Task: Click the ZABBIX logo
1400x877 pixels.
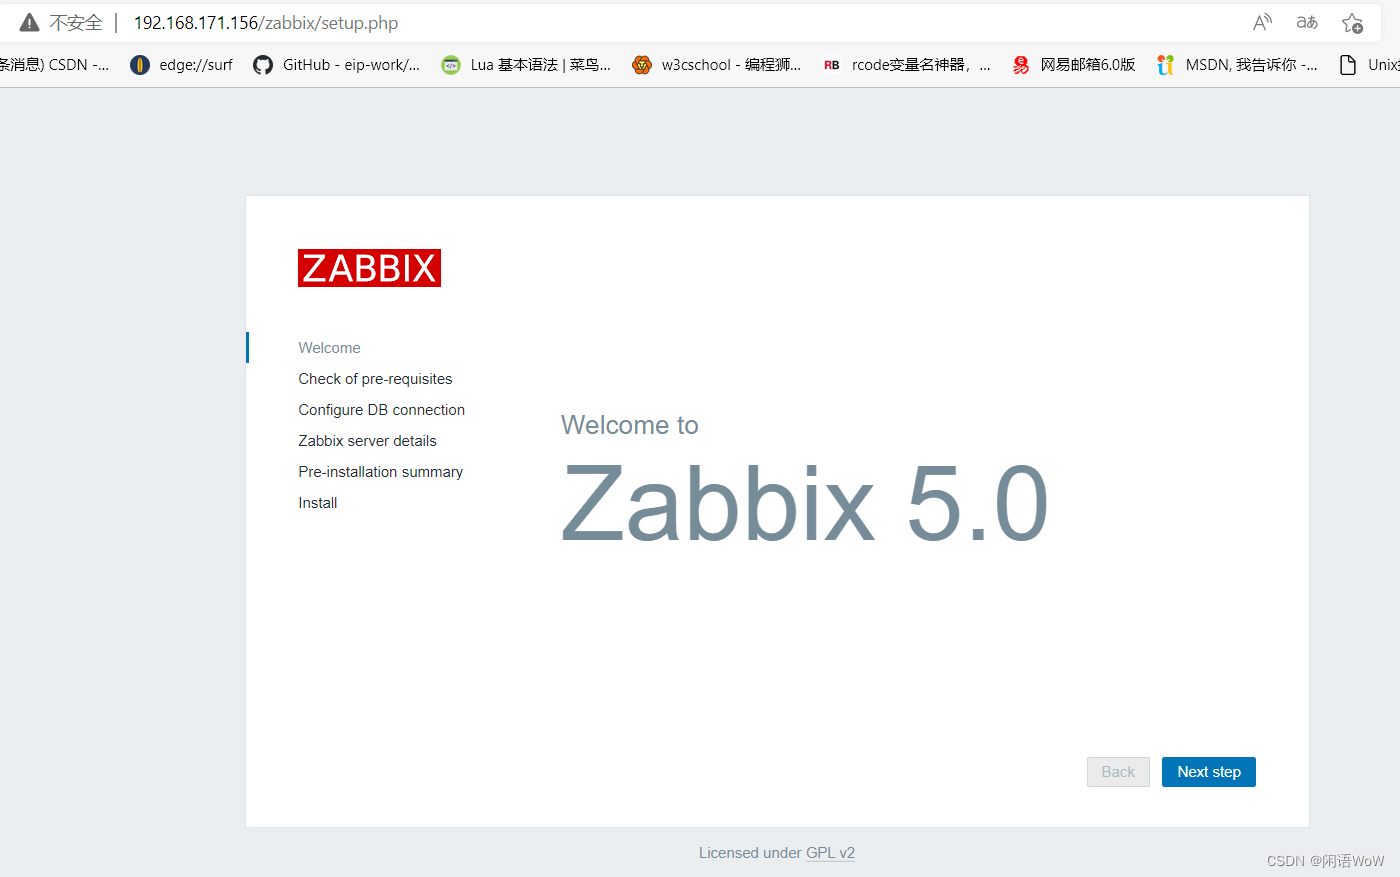Action: (369, 267)
